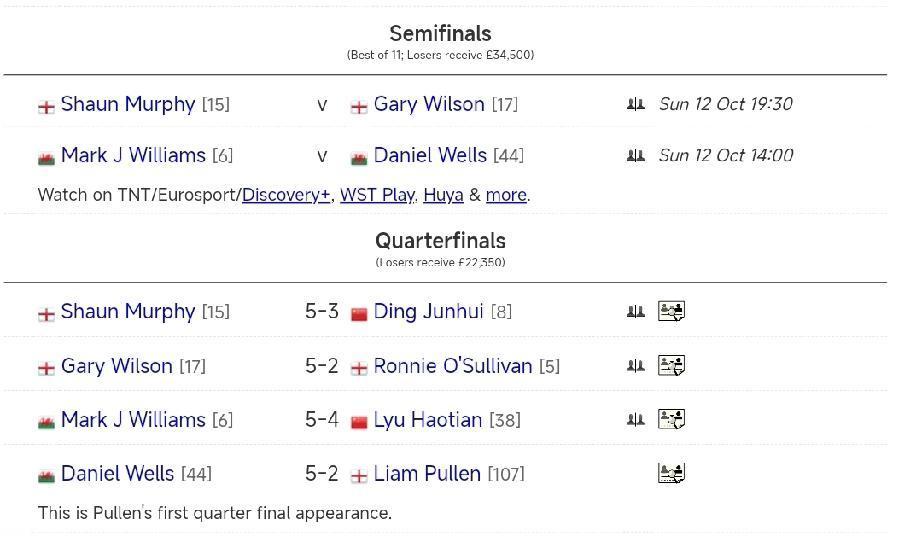Select Liam Pullen player link
922x540 pixels.
click(x=427, y=474)
